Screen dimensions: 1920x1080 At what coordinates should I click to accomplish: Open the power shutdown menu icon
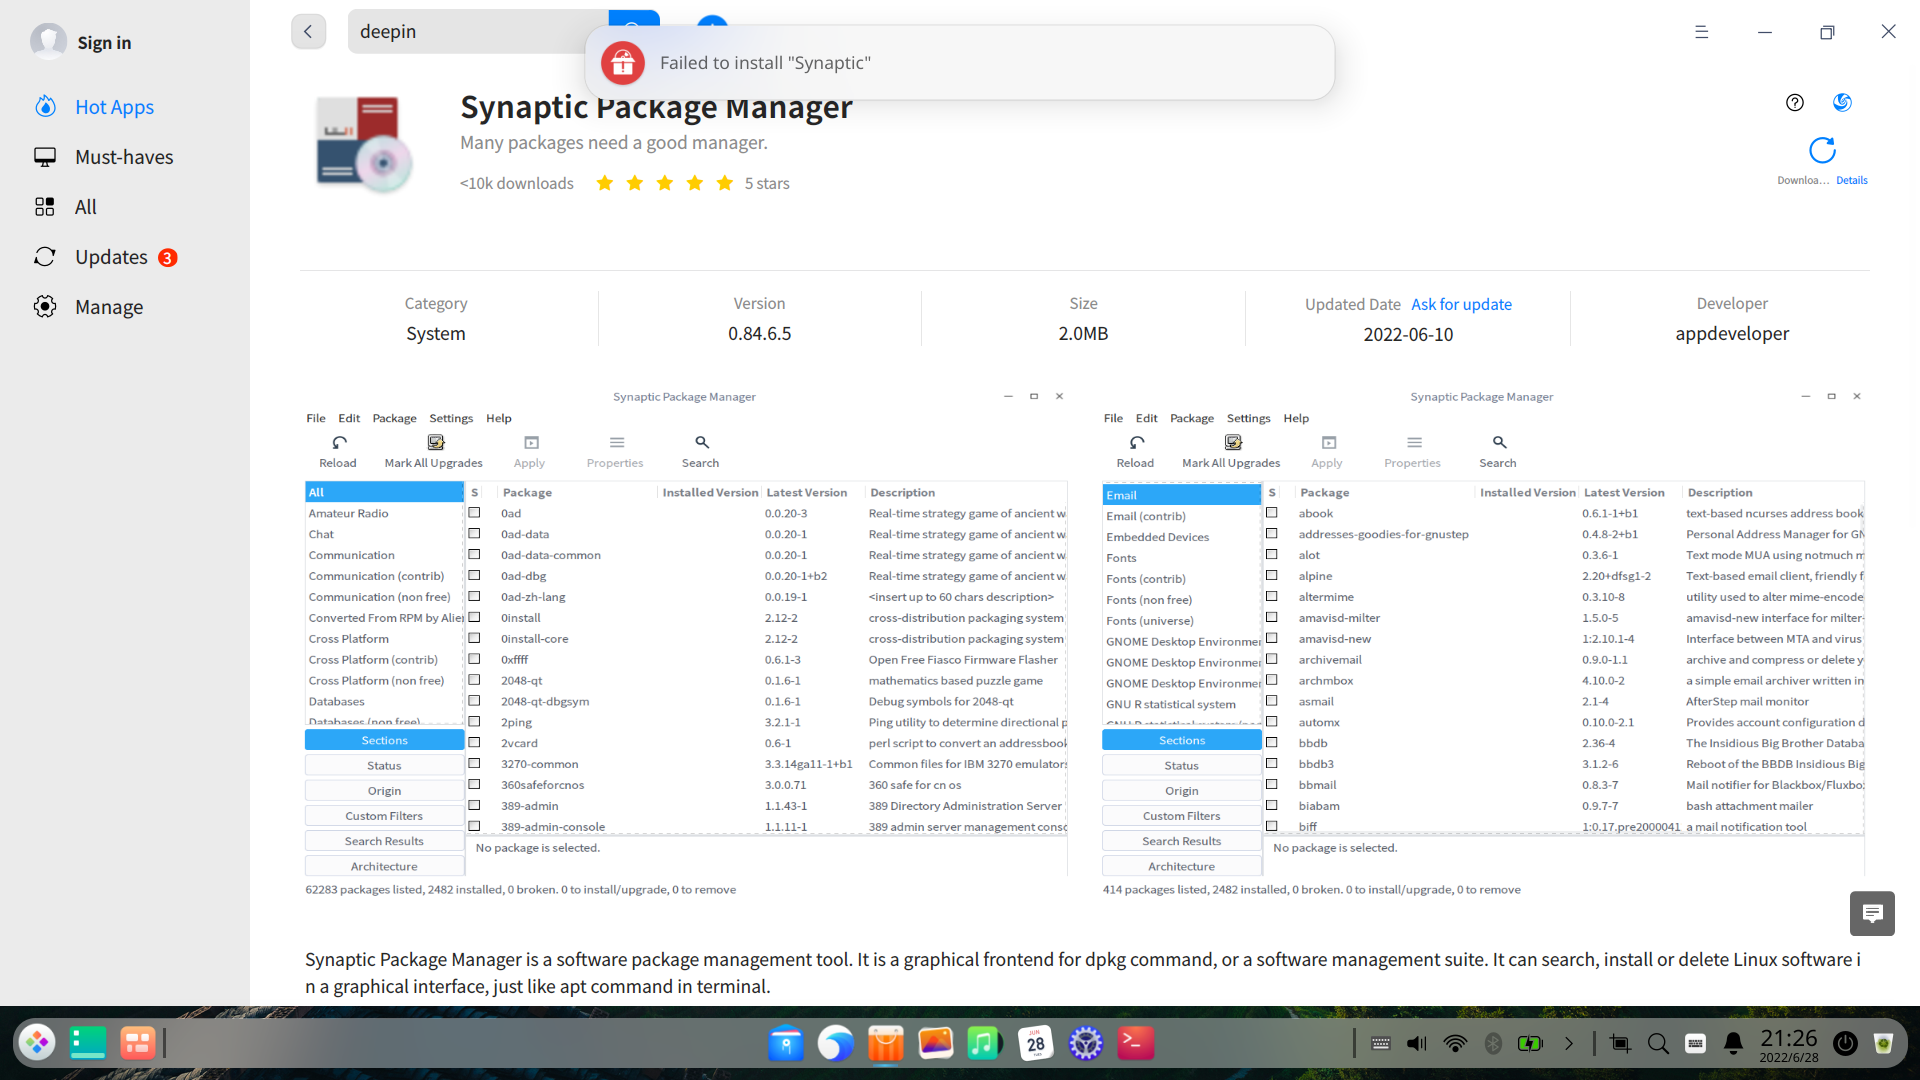1845,1044
